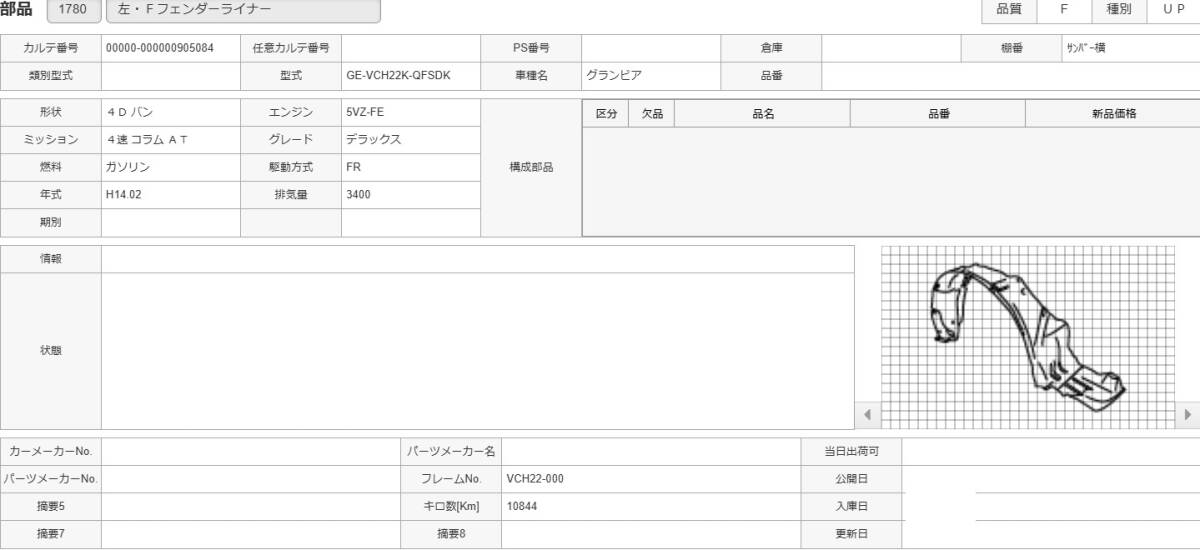Click the empty 摘要5 field
Screen dimensions: 1200x550
251,507
